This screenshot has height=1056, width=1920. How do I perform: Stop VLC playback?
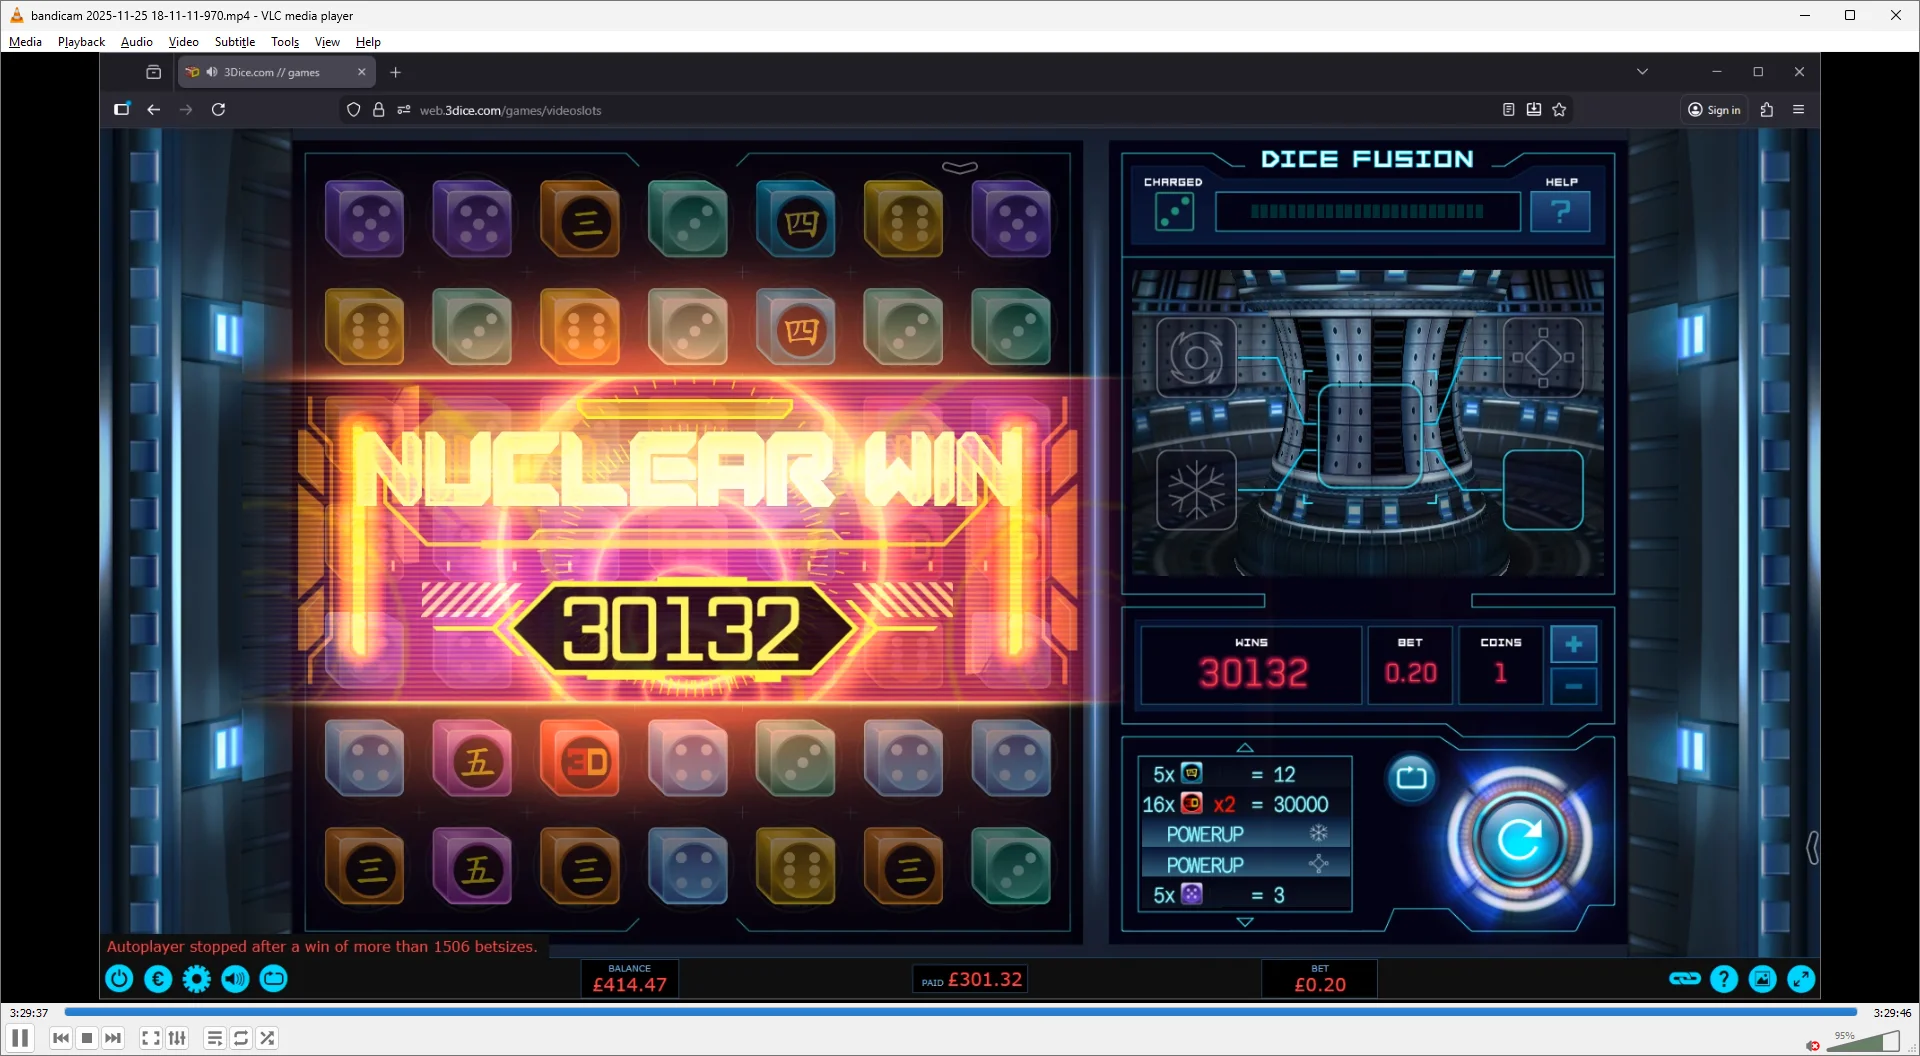(x=87, y=1038)
